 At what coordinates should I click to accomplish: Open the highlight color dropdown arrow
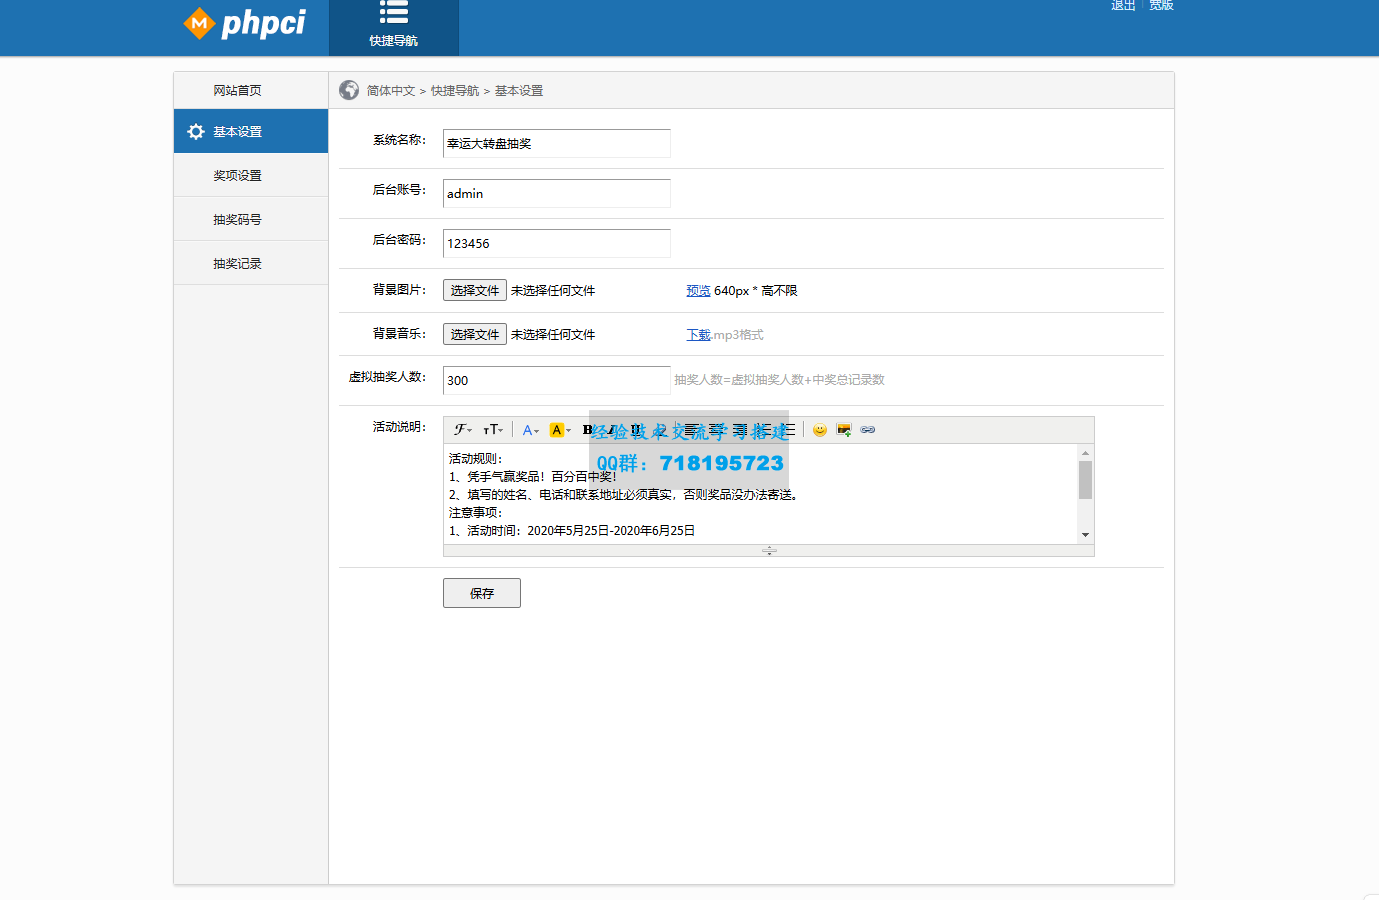566,429
